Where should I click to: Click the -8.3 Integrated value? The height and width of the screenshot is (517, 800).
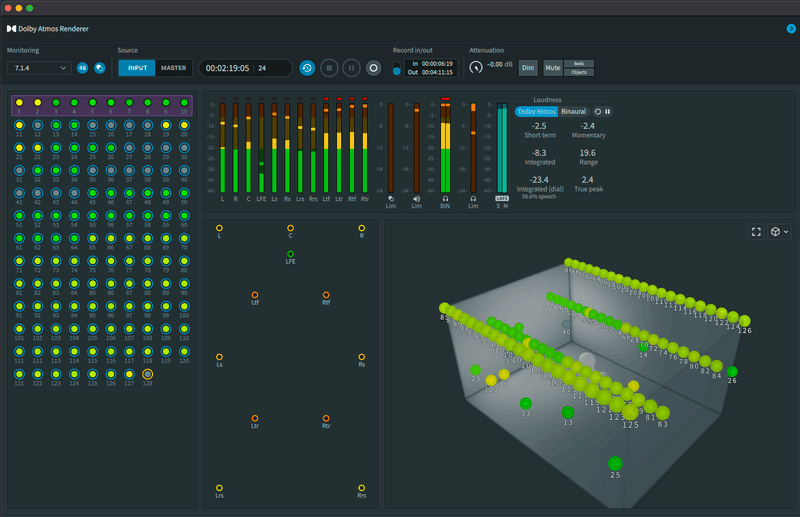(539, 153)
